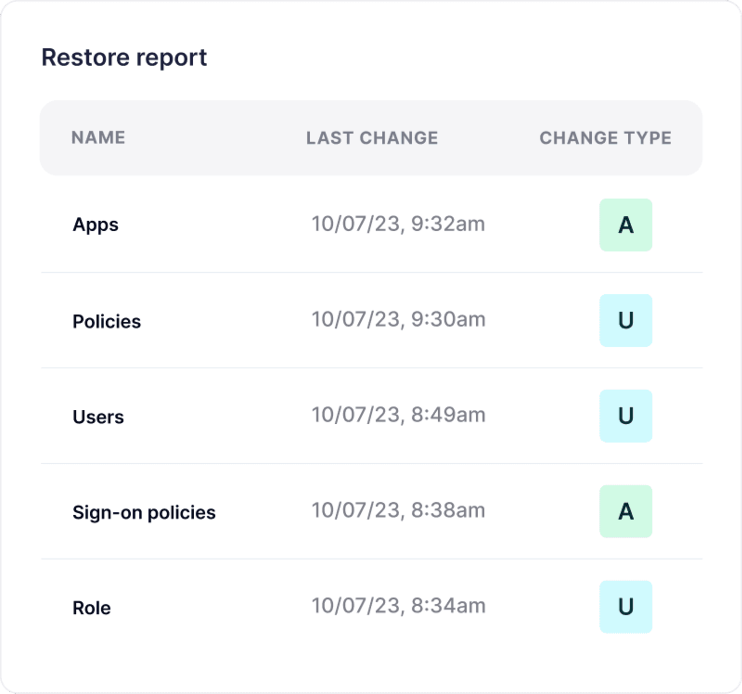Click the A badge for Sign-on policies
Screen dimensions: 742x694
[x=625, y=512]
